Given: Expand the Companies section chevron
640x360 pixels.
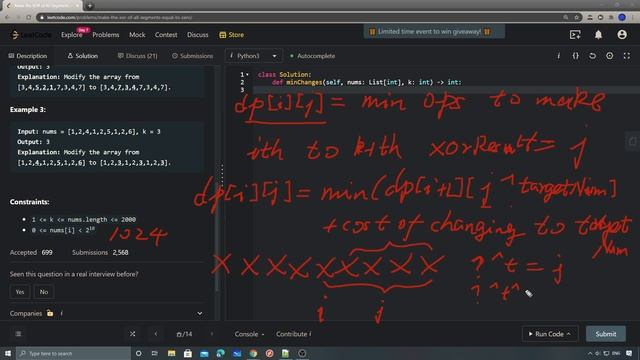Looking at the screenshot, I should pos(200,313).
